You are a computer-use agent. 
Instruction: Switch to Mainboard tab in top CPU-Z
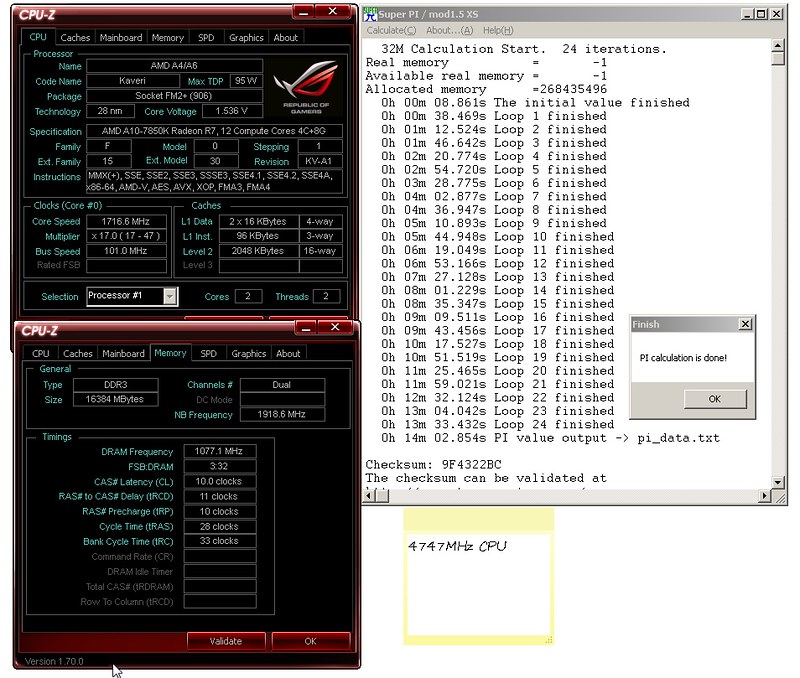(121, 38)
